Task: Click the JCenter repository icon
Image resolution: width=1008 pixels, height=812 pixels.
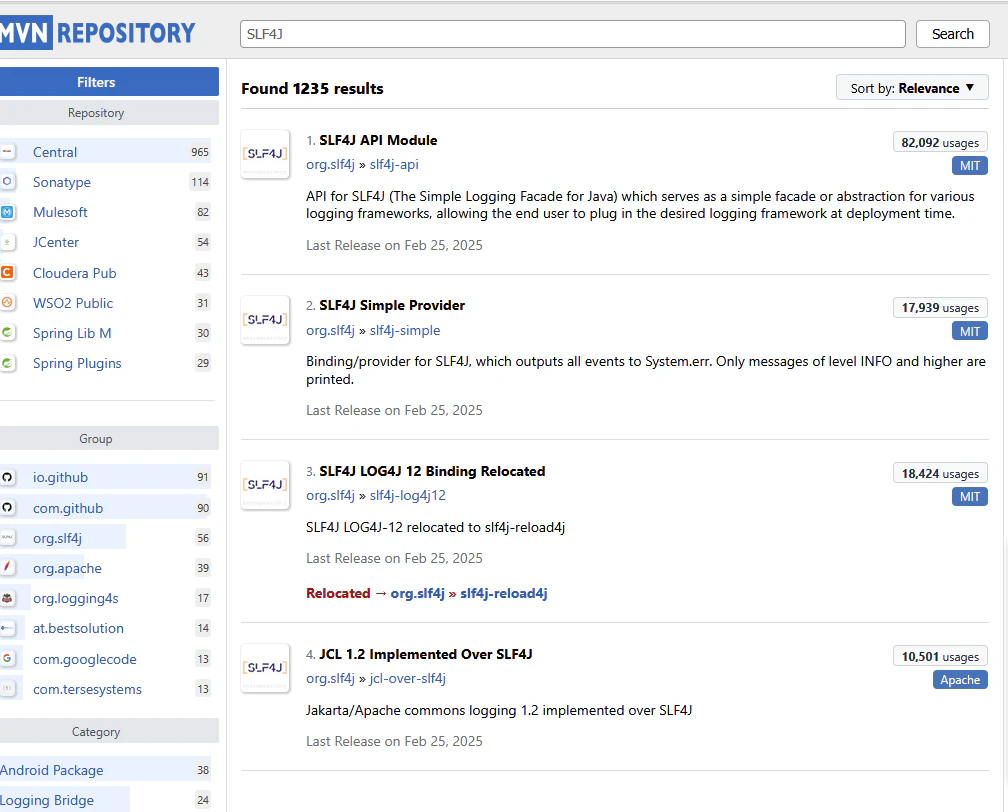Action: [x=7, y=242]
